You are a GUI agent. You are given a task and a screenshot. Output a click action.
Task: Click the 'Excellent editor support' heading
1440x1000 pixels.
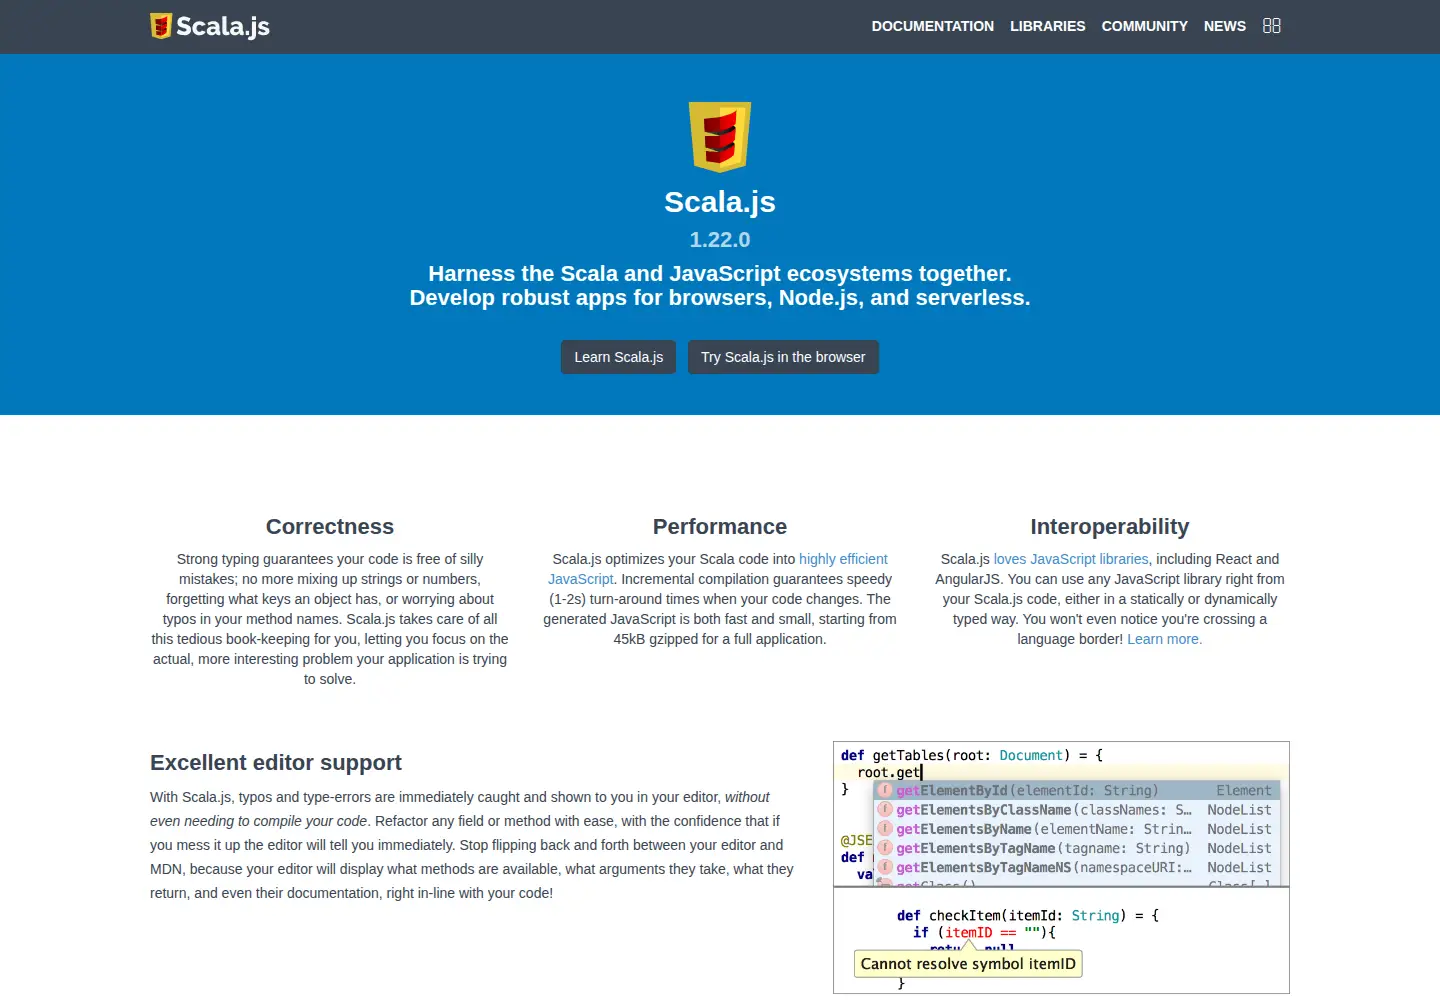pos(276,763)
